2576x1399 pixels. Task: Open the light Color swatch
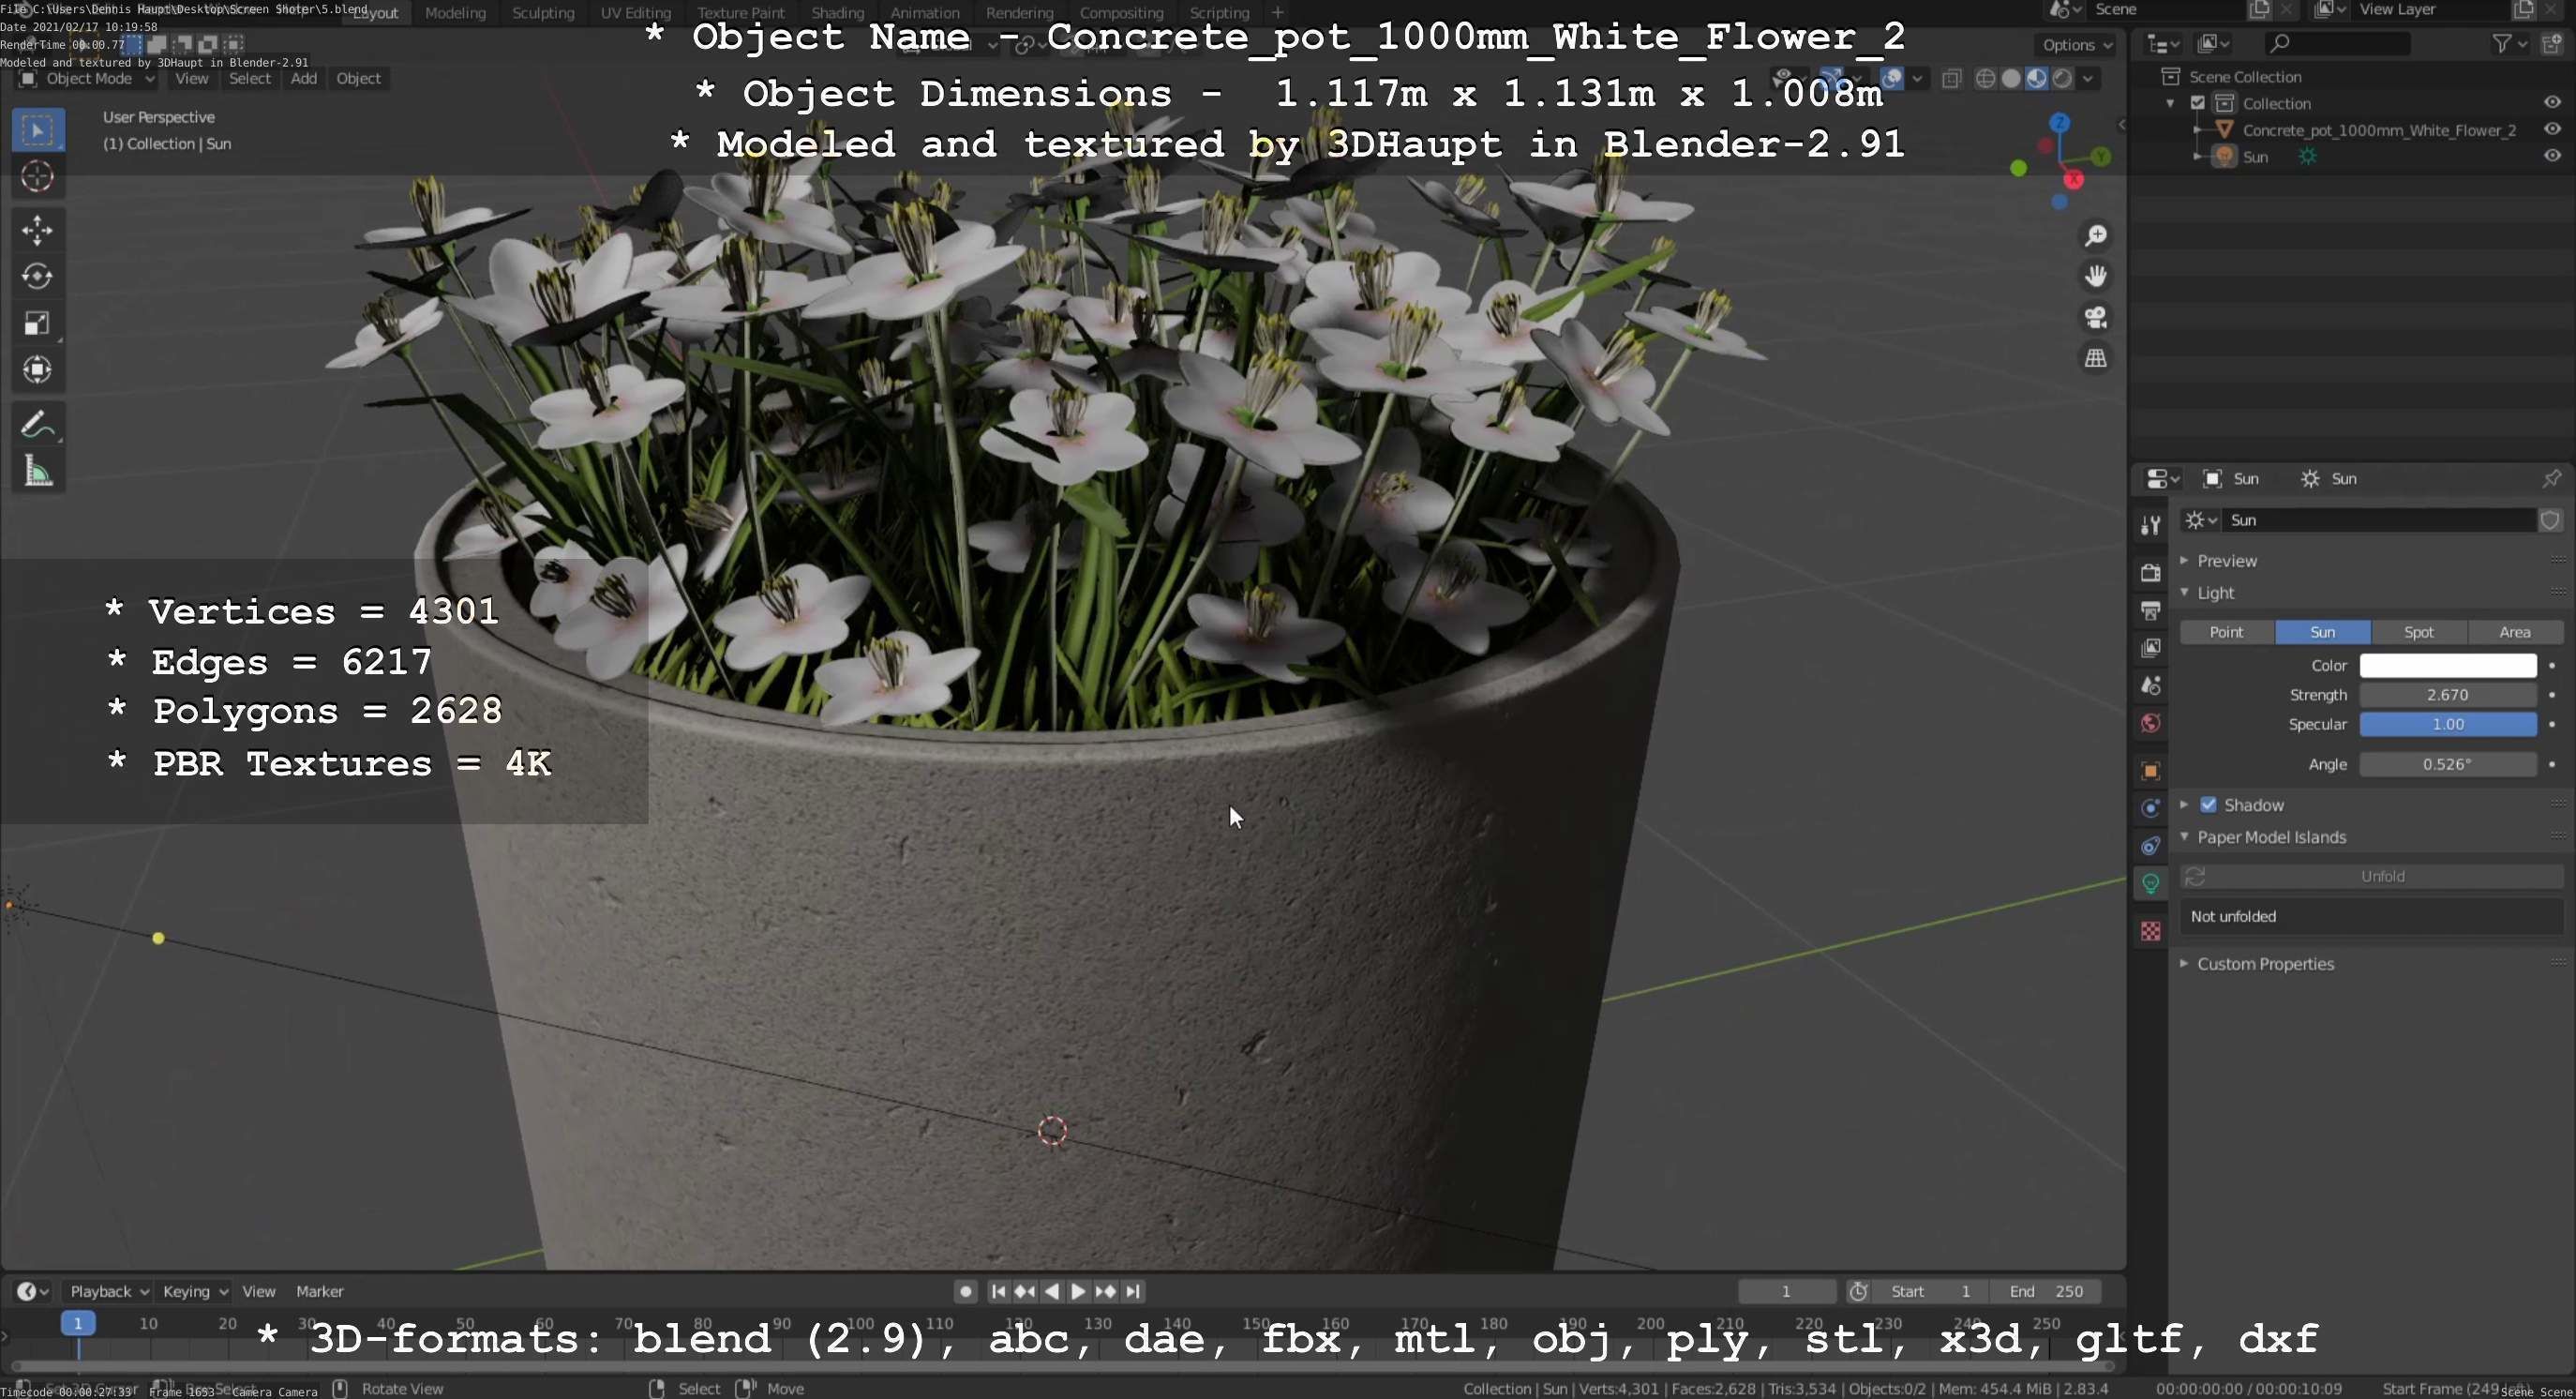click(x=2447, y=665)
